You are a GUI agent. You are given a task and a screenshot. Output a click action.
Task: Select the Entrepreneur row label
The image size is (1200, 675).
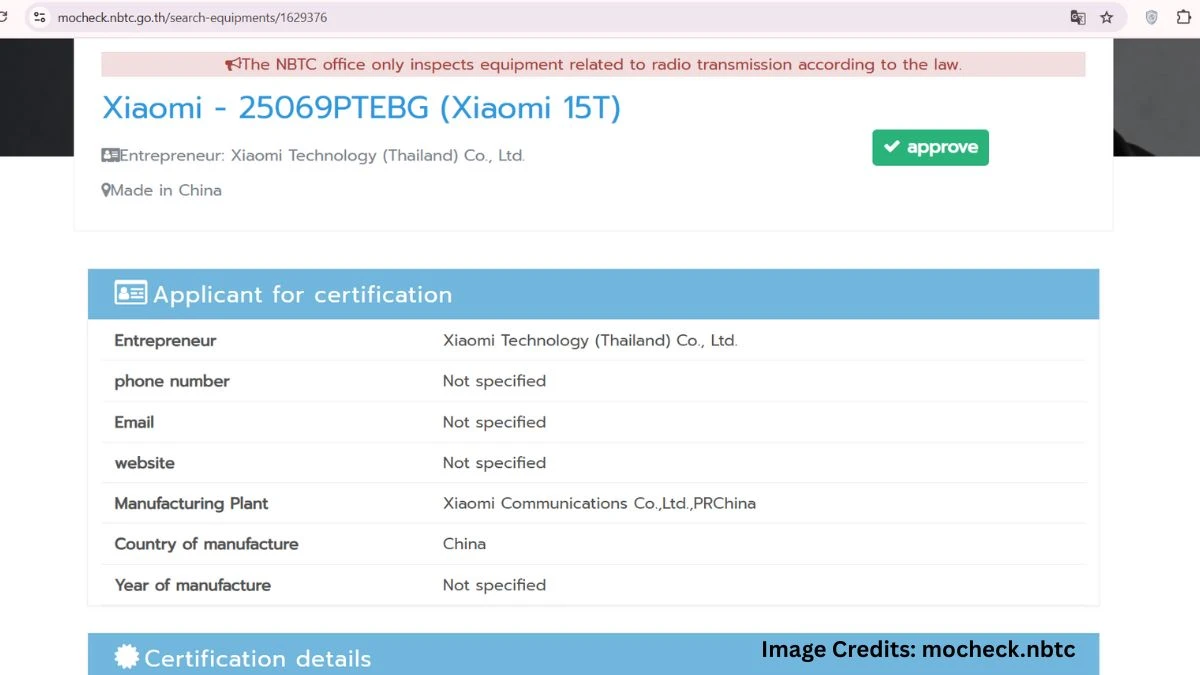tap(165, 340)
